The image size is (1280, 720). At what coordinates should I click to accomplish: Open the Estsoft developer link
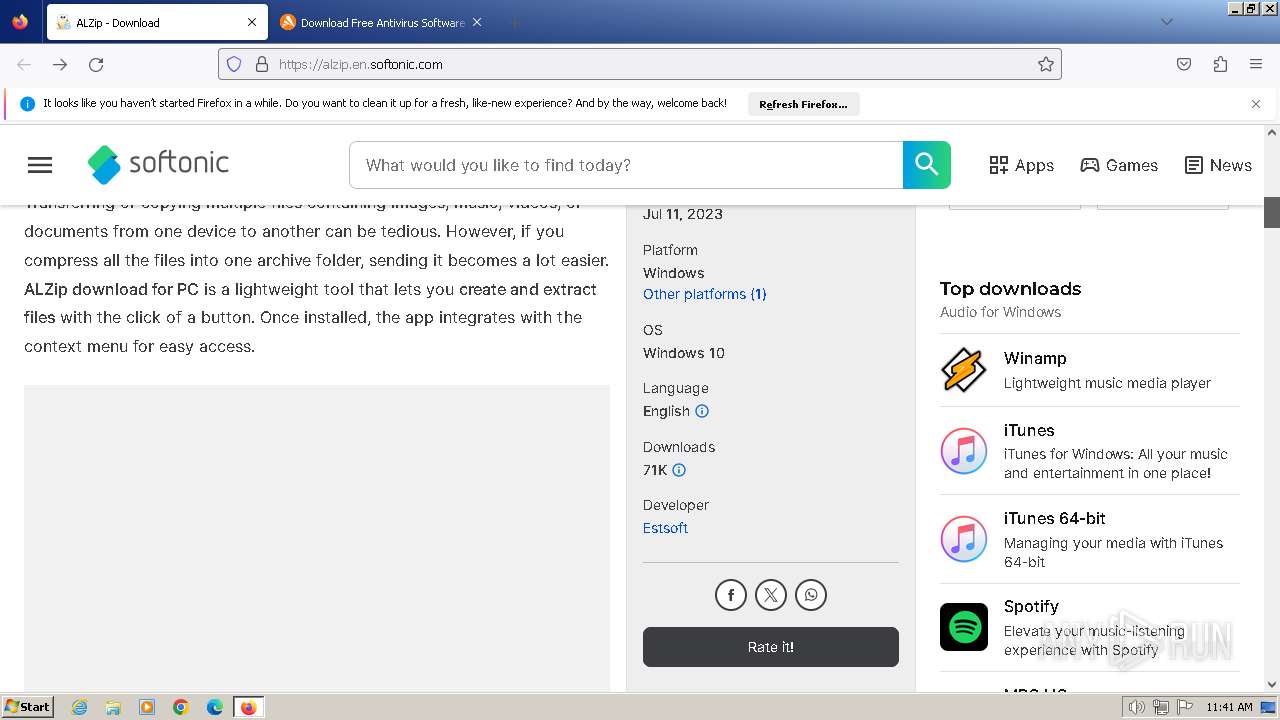[665, 528]
